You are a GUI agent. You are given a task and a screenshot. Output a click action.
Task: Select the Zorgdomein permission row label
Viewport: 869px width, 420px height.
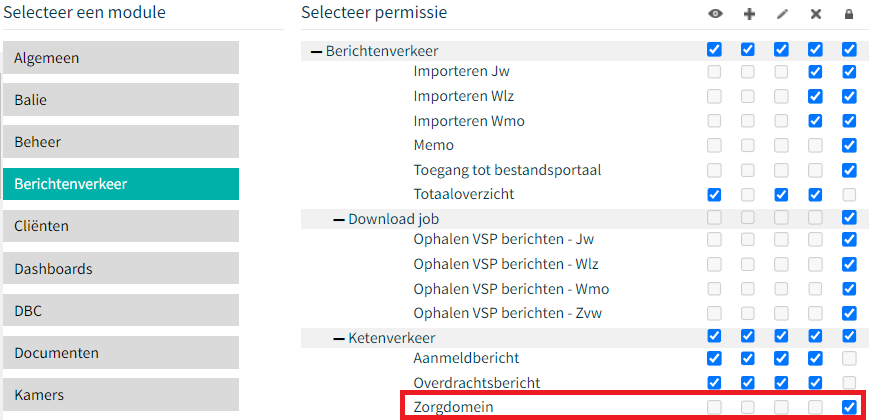[x=453, y=407]
